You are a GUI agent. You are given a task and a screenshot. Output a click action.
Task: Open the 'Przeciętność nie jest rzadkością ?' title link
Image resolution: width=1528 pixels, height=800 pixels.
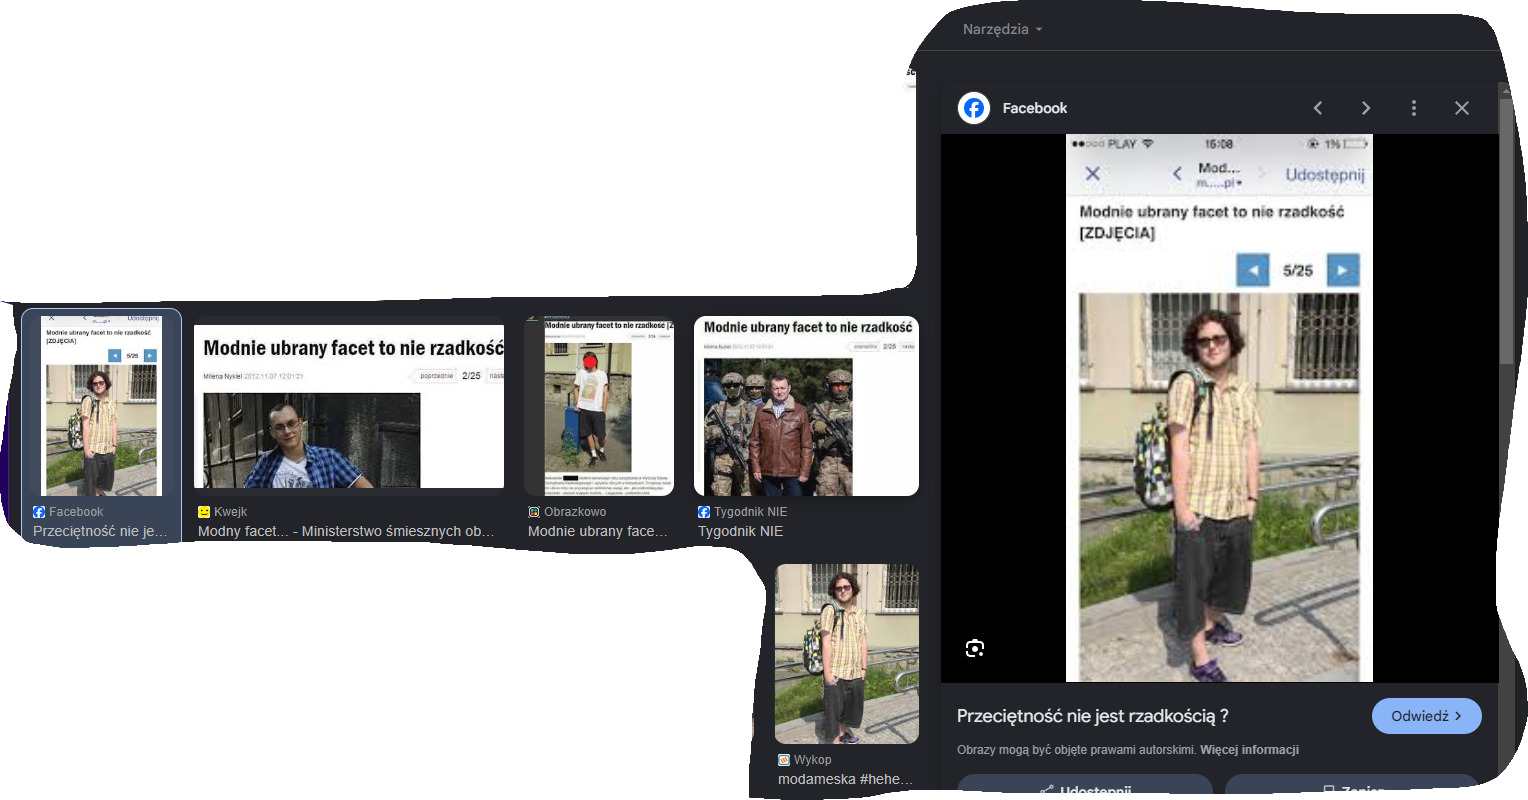[x=1093, y=716]
